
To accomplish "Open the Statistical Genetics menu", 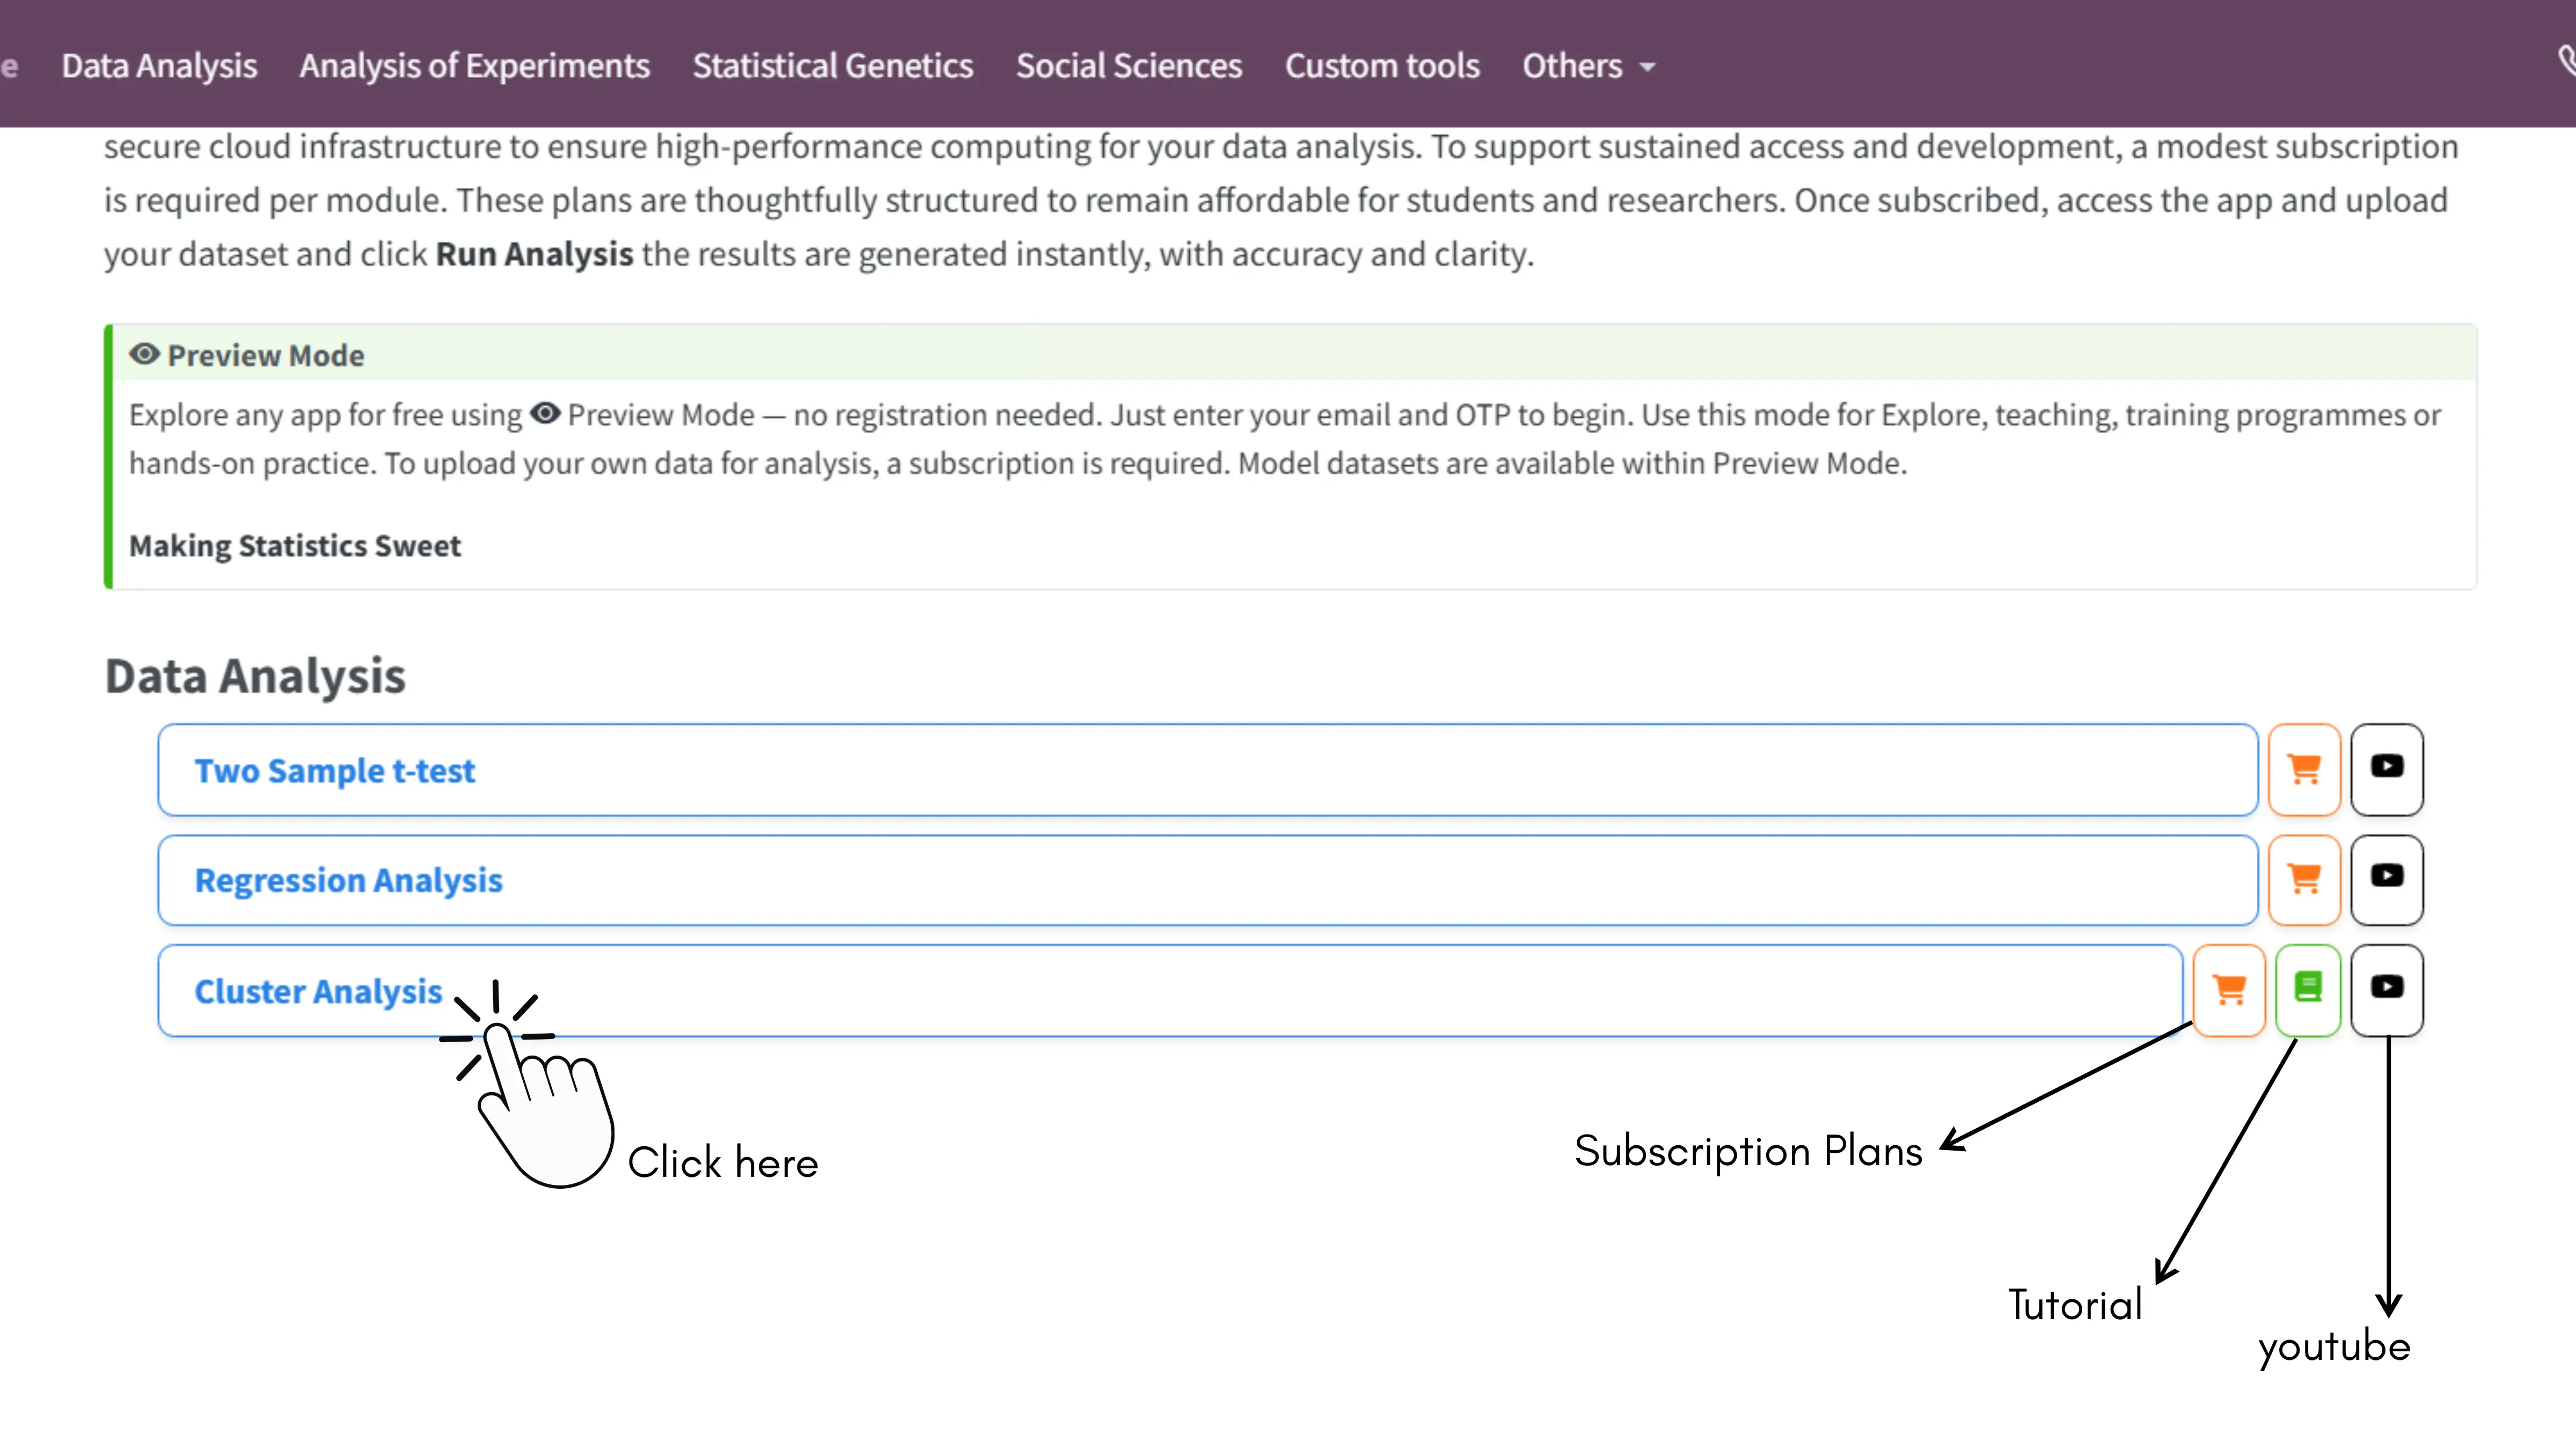I will point(832,66).
